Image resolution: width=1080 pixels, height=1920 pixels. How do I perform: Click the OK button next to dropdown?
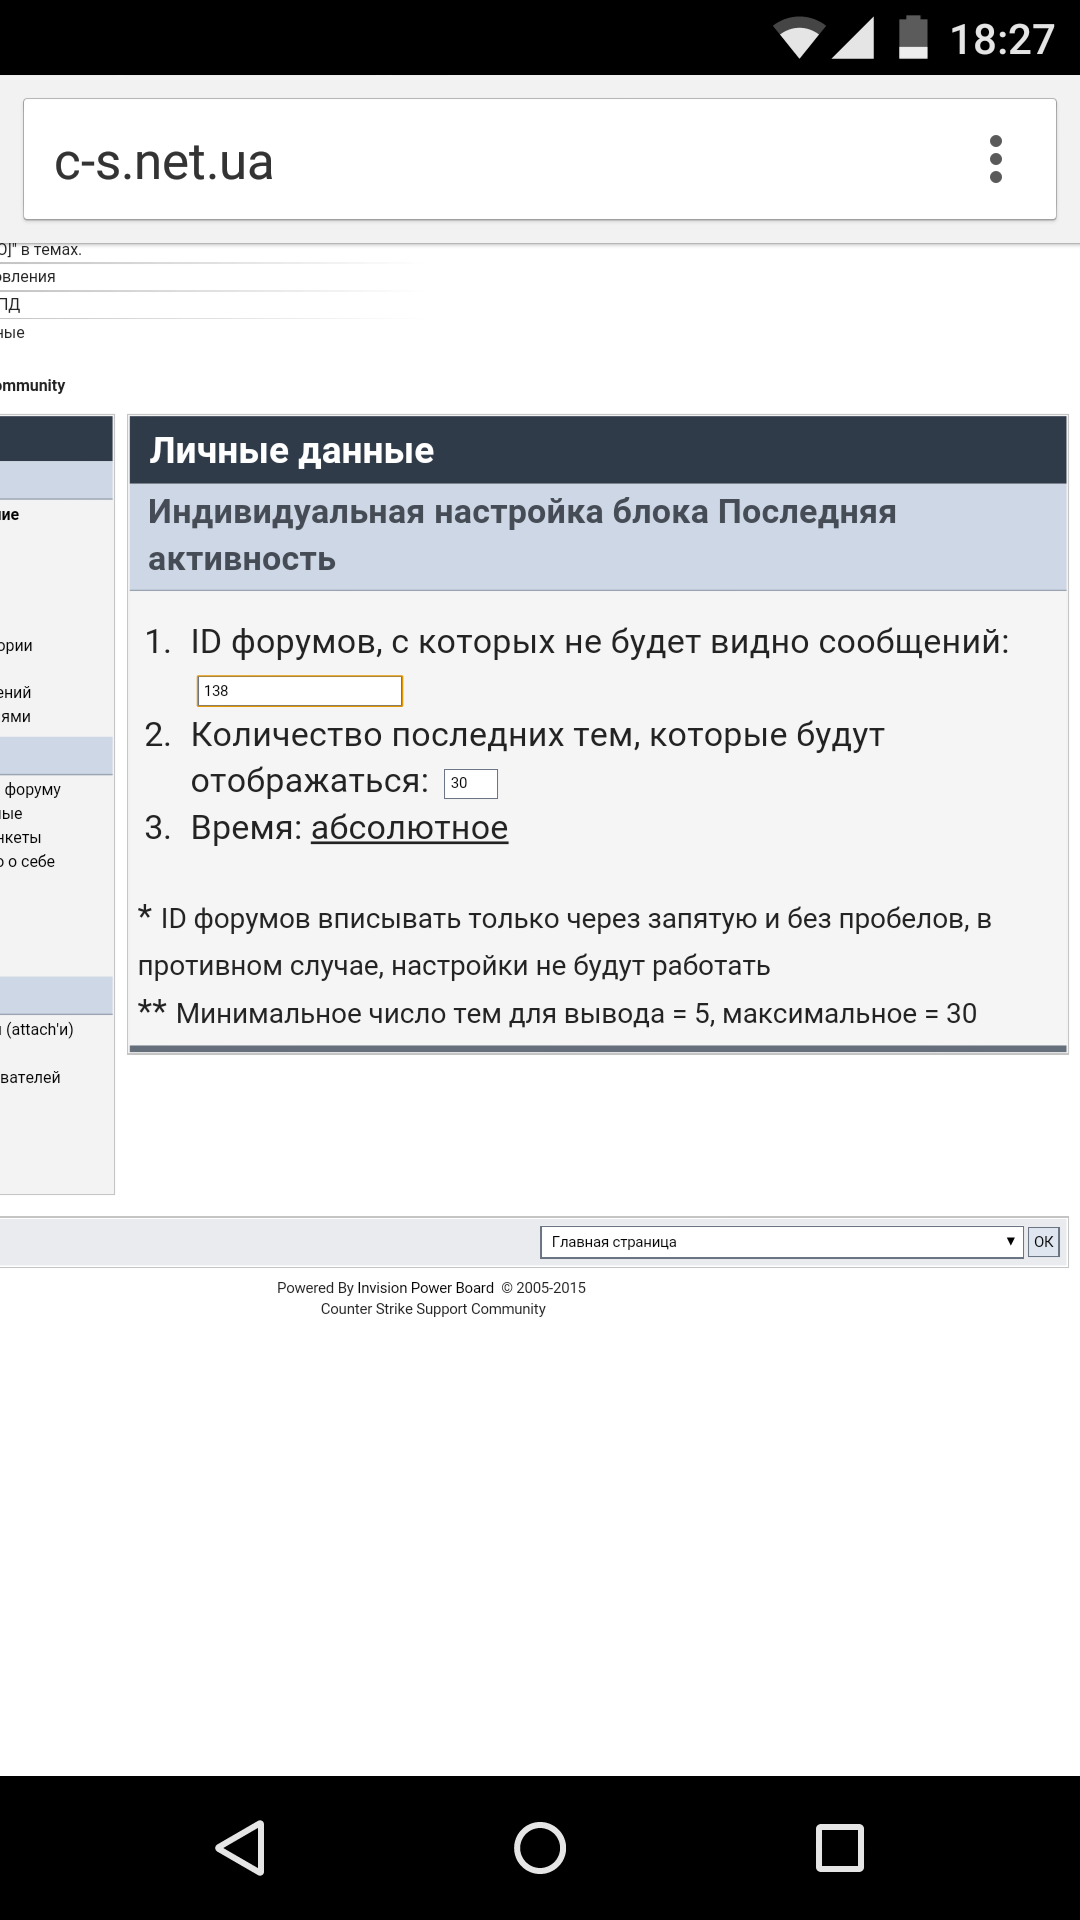(1044, 1242)
